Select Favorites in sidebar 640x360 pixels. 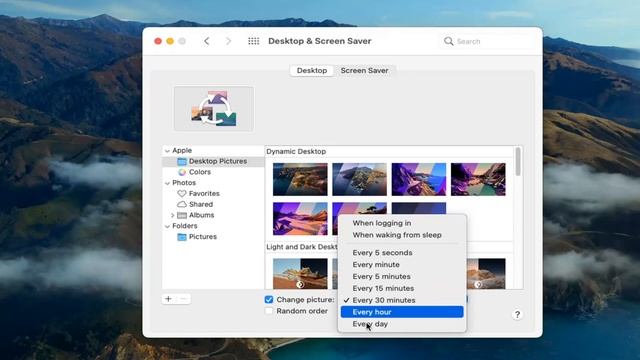pos(204,193)
